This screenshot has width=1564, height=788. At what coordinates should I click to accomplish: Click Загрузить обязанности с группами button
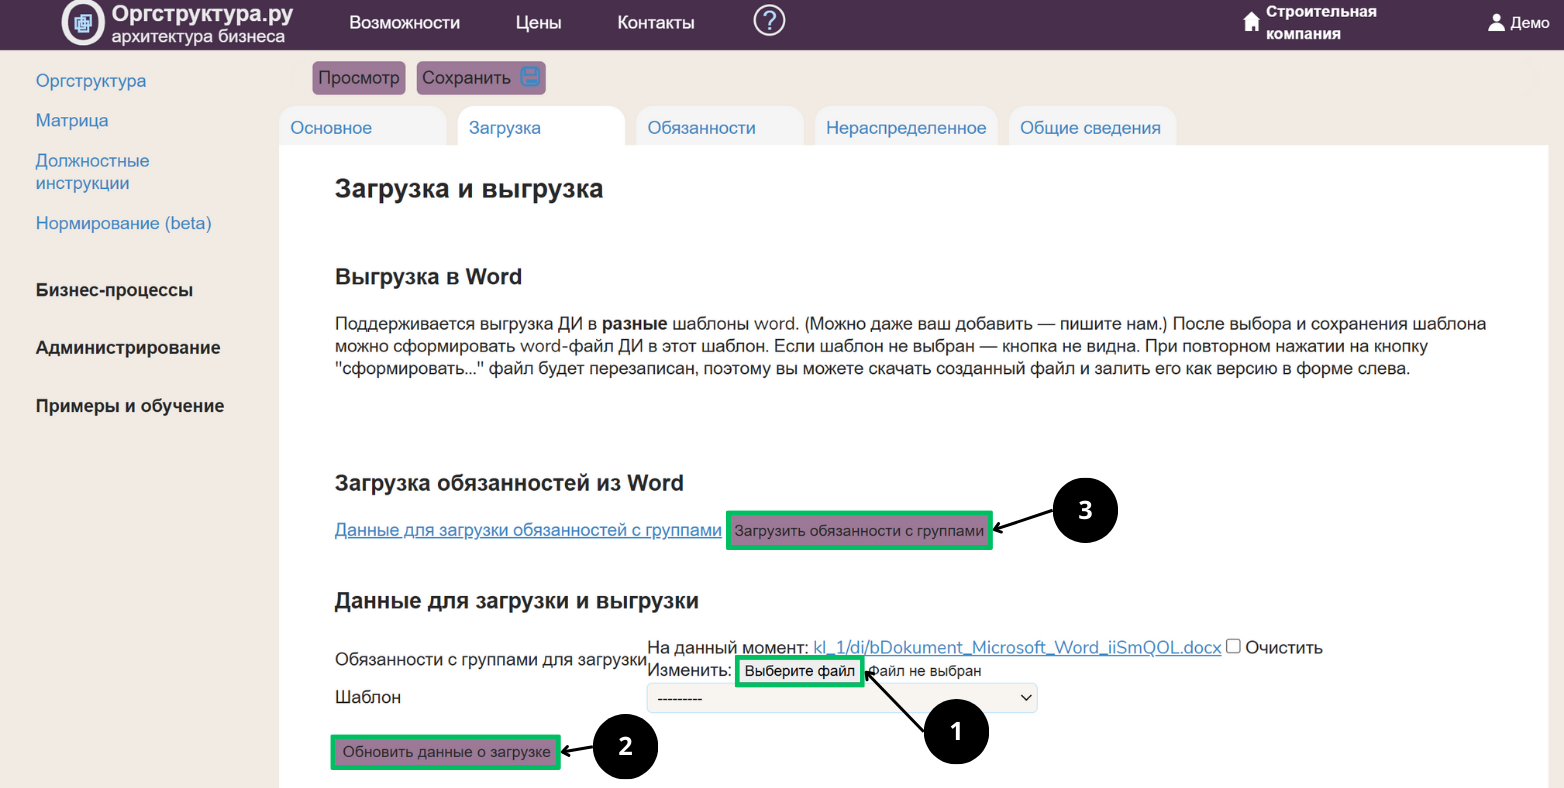point(859,531)
